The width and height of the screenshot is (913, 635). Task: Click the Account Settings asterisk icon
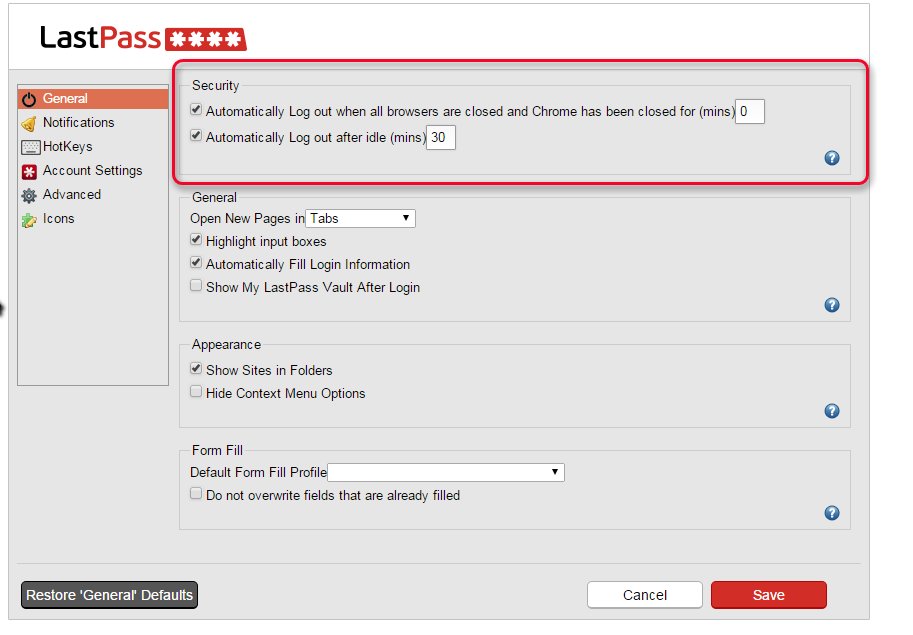[x=29, y=171]
